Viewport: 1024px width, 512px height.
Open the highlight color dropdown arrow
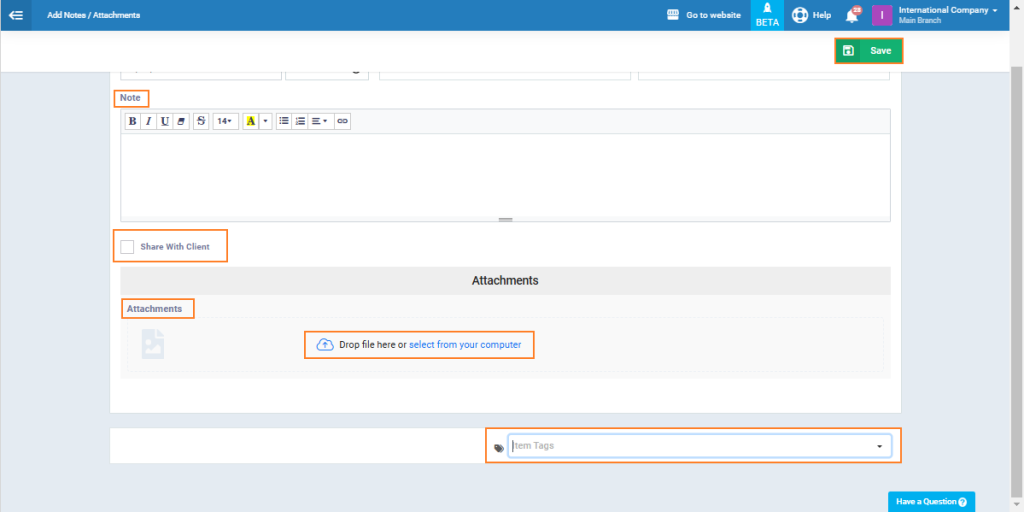tap(266, 121)
